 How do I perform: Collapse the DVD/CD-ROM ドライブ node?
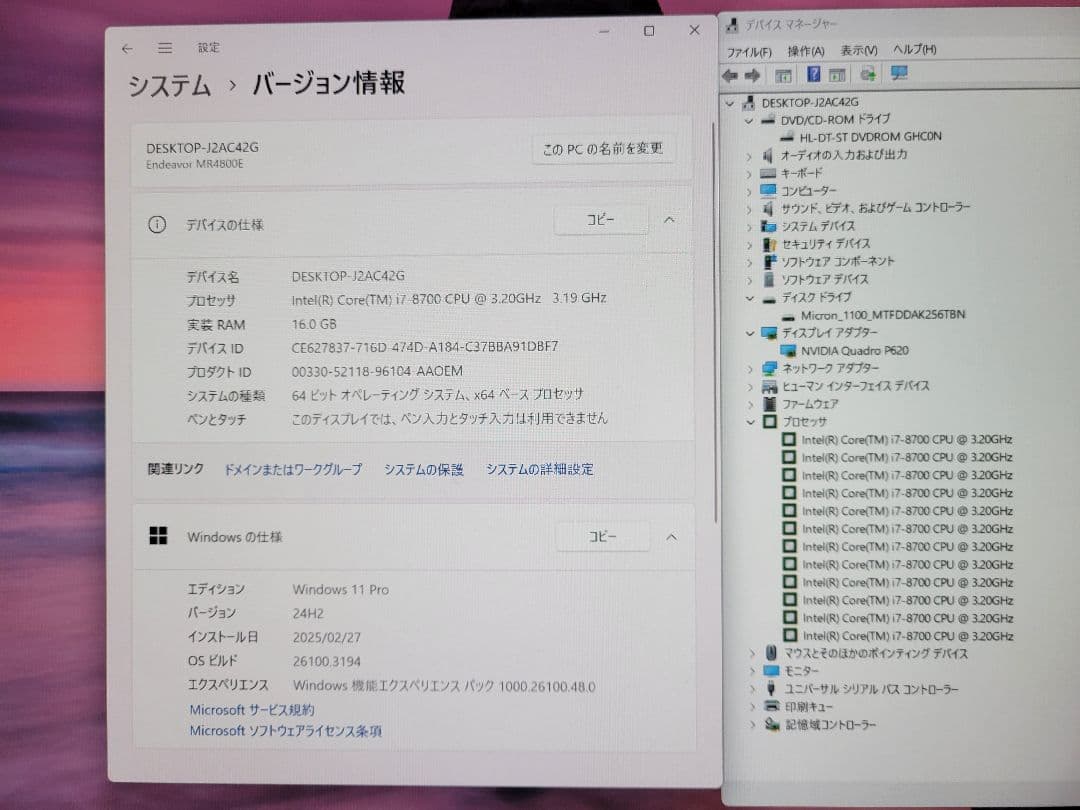coord(748,120)
